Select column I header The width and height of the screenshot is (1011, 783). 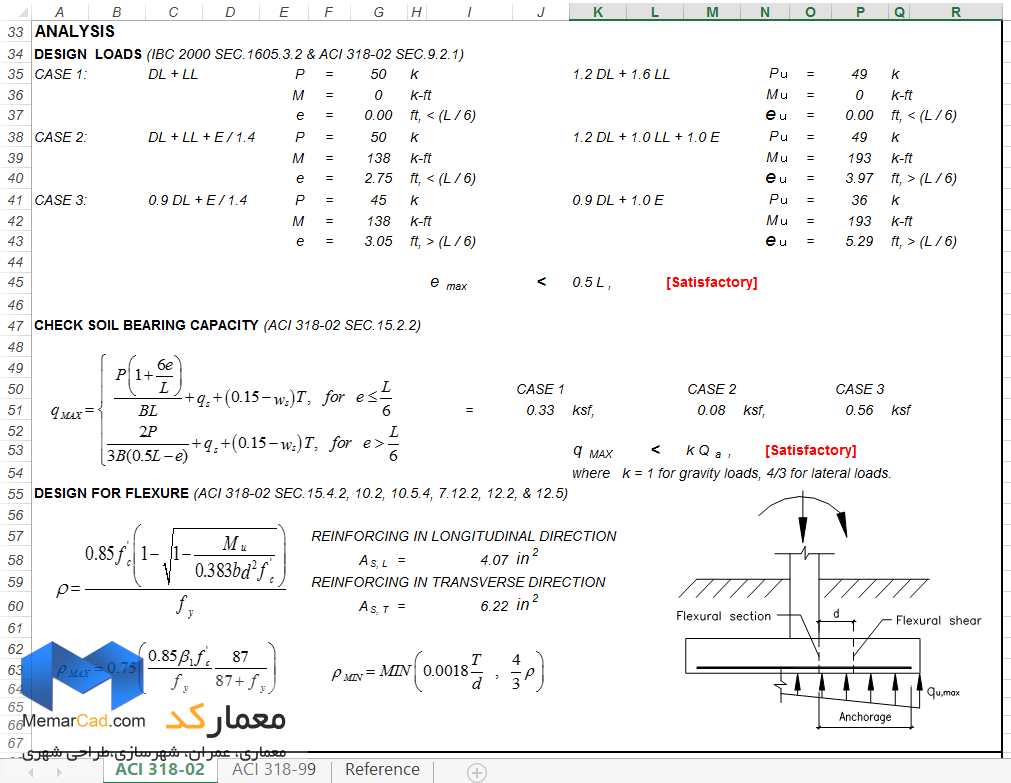pyautogui.click(x=469, y=12)
